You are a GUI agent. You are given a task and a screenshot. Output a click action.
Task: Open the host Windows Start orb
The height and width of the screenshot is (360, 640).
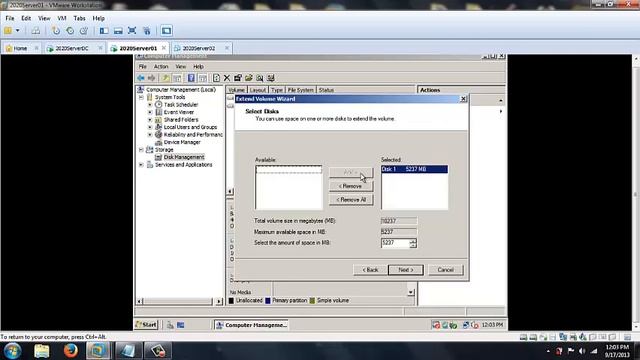(x=12, y=351)
